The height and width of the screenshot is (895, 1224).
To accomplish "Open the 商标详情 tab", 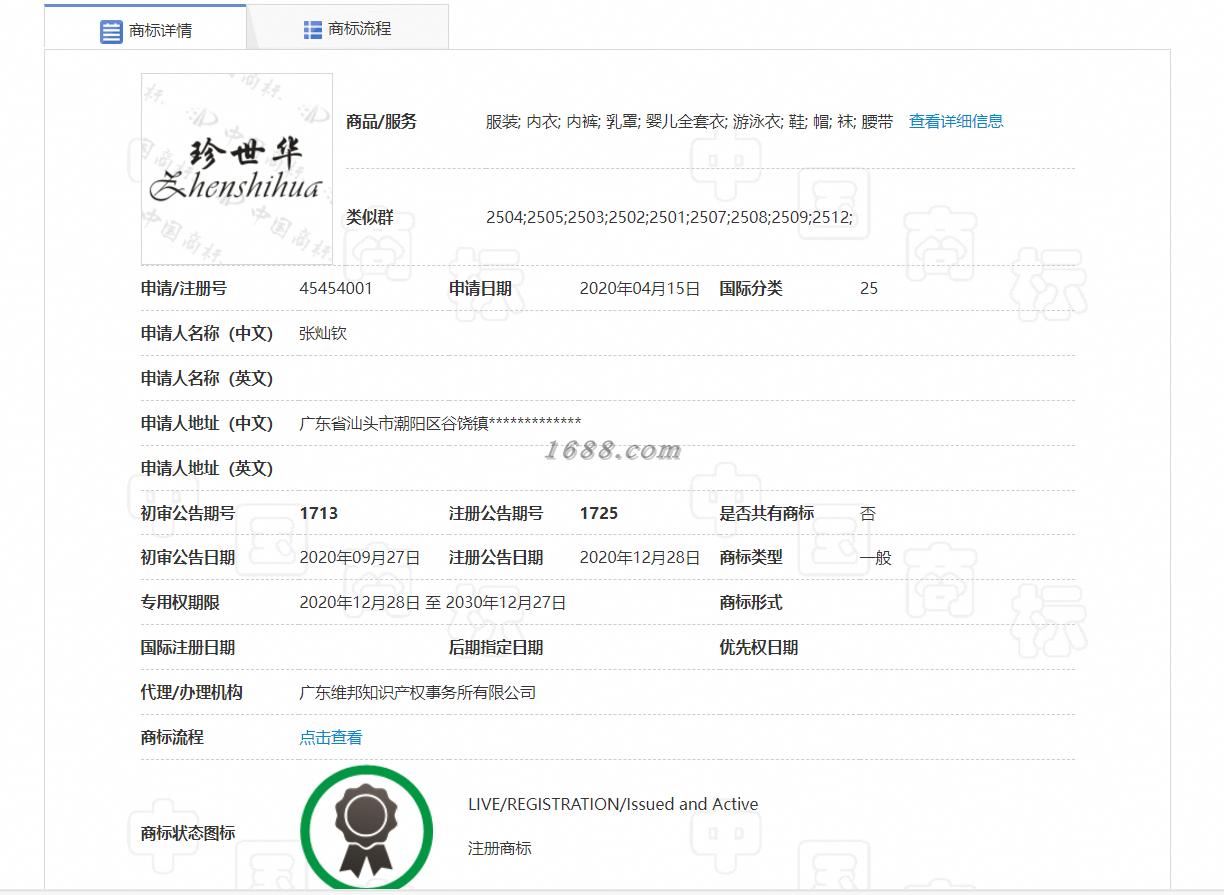I will point(146,28).
